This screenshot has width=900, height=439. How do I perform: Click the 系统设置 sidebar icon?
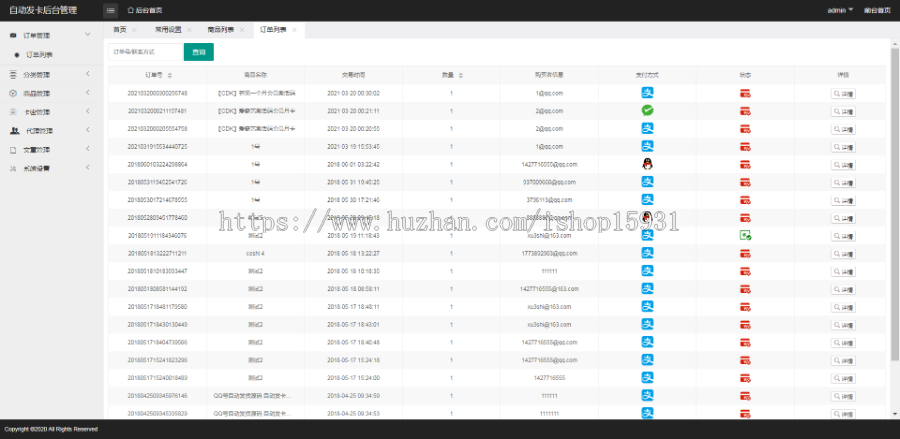[x=13, y=169]
